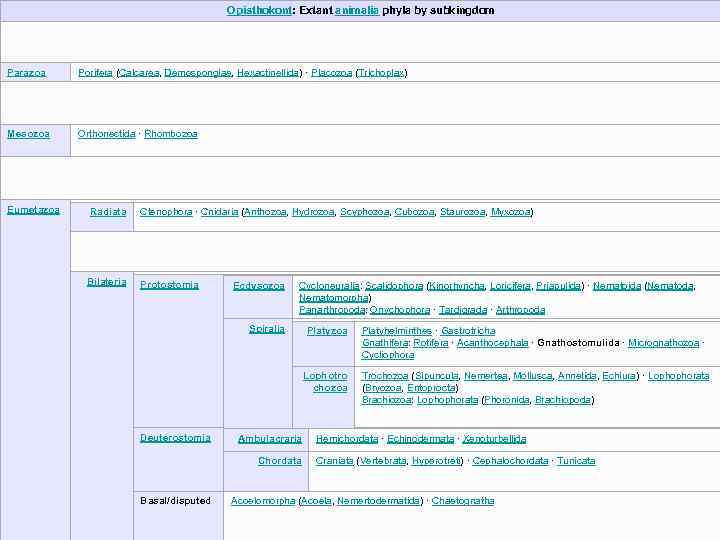Open the Myxozoa link

point(511,212)
